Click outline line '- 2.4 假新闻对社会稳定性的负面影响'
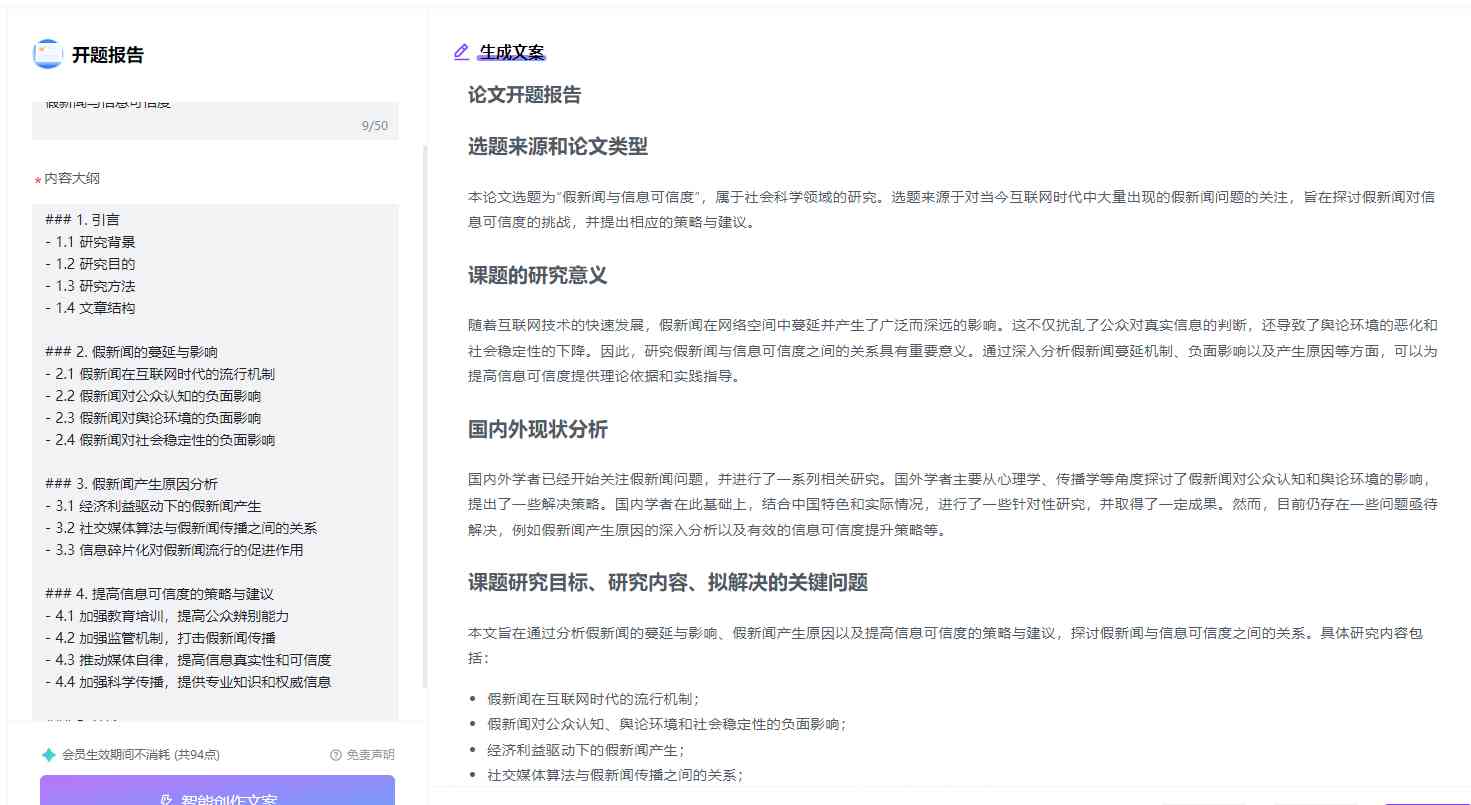 160,440
